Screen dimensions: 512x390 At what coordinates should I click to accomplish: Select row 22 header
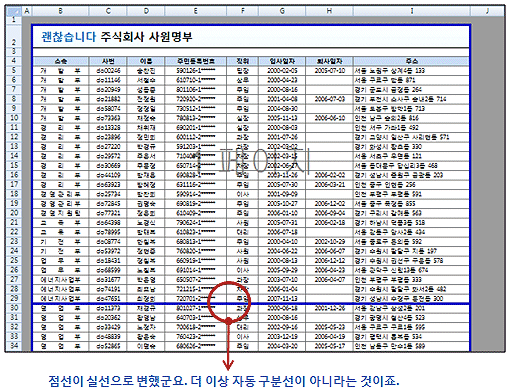(x=14, y=232)
